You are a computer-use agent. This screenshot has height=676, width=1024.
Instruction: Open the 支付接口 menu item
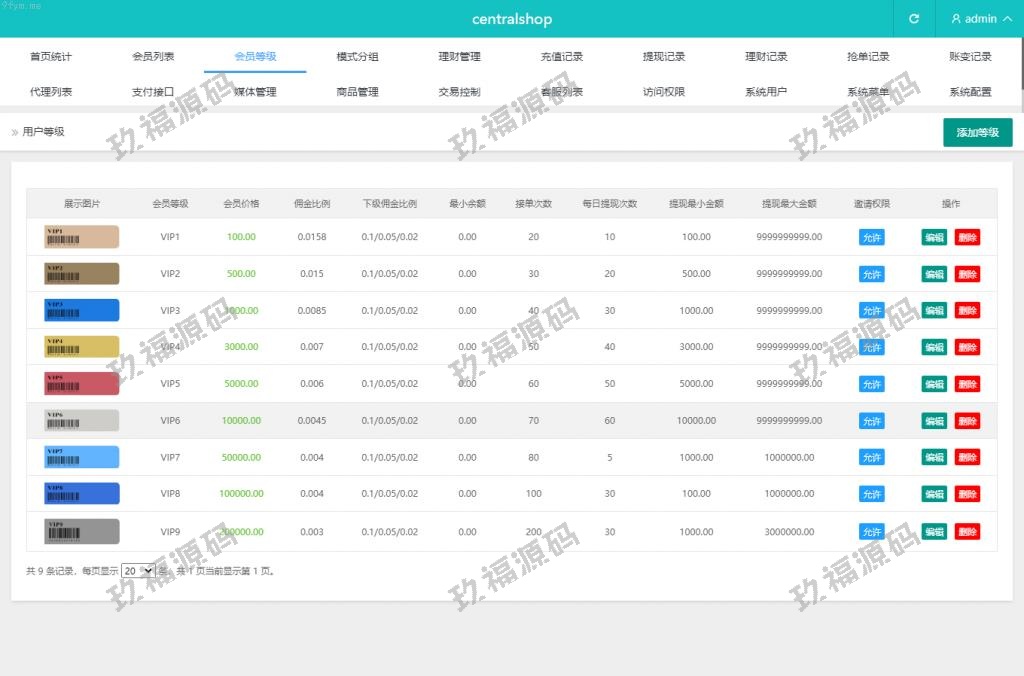coord(153,92)
